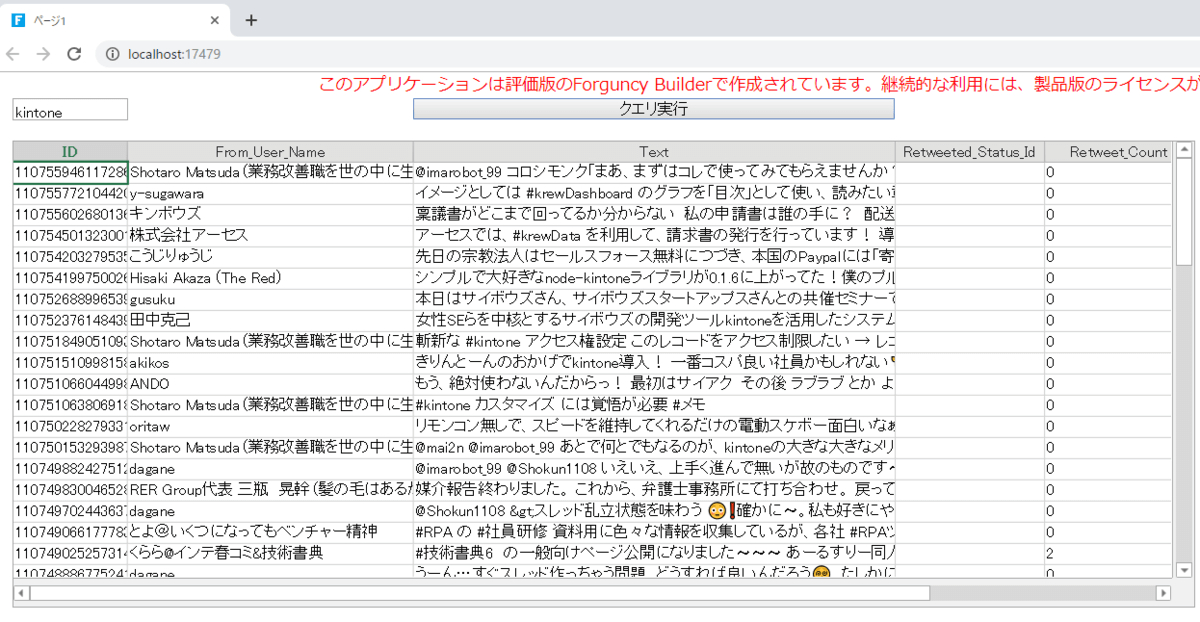
Task: Select the text cell starting 本日はサイボウズさん
Action: click(x=655, y=299)
